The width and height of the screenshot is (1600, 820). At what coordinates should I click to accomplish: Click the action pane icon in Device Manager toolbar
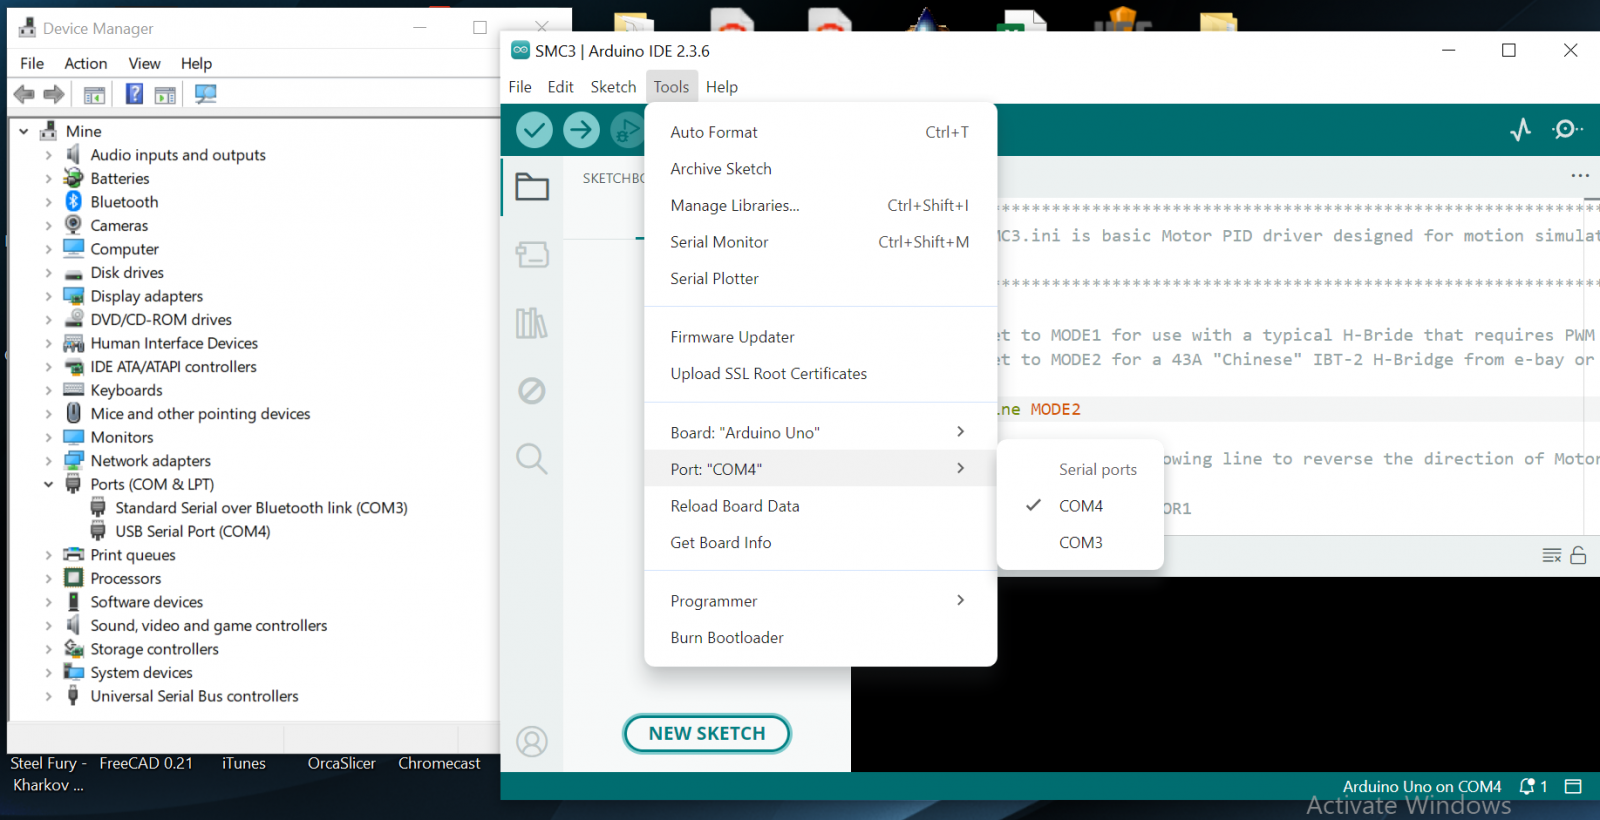point(165,95)
